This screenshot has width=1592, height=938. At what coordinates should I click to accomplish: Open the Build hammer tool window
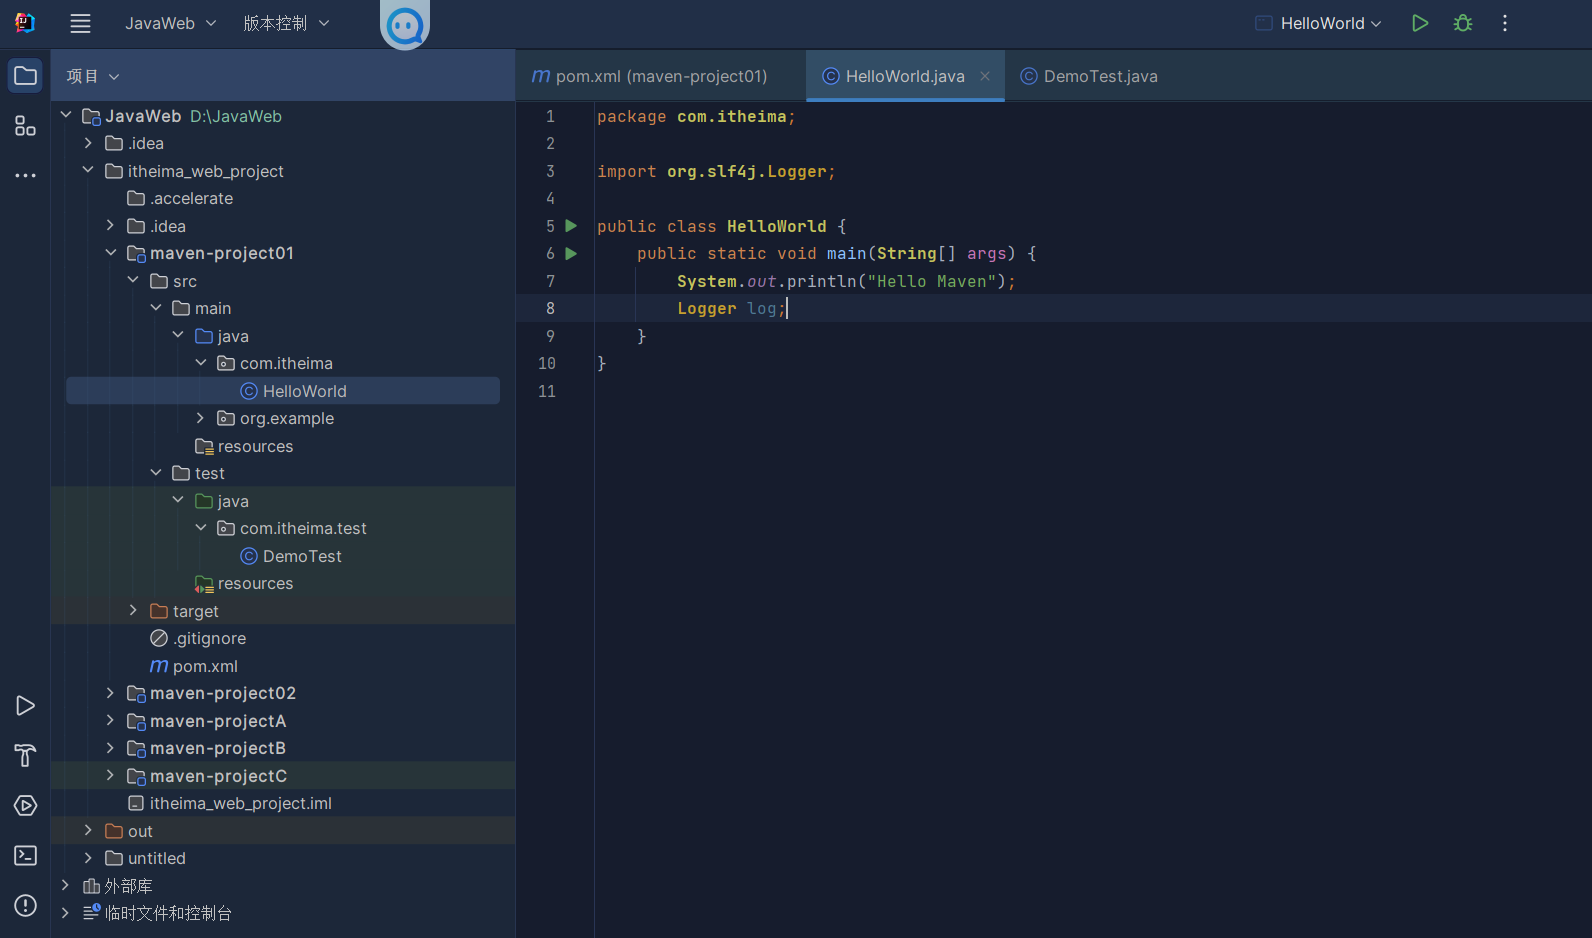[x=25, y=756]
